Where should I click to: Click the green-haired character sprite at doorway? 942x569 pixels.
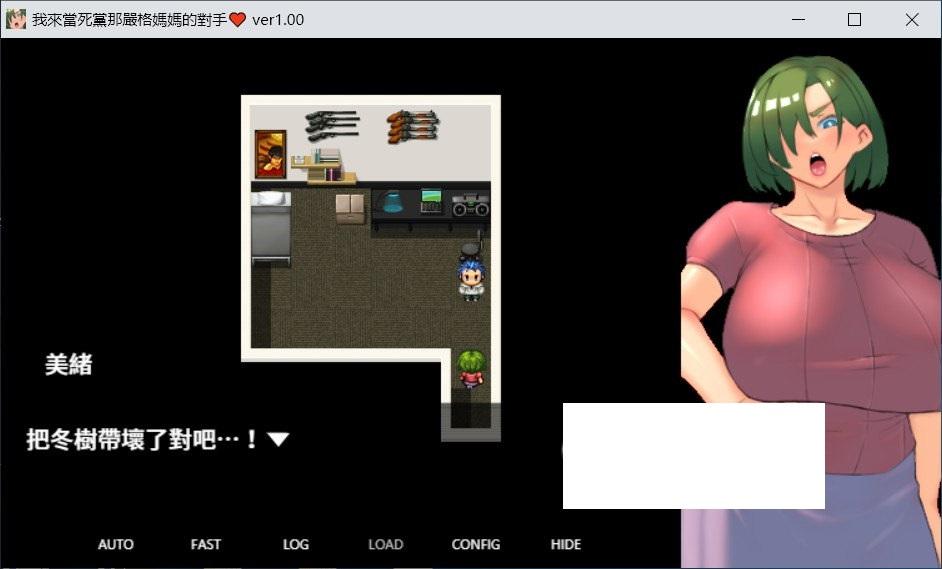tap(470, 369)
